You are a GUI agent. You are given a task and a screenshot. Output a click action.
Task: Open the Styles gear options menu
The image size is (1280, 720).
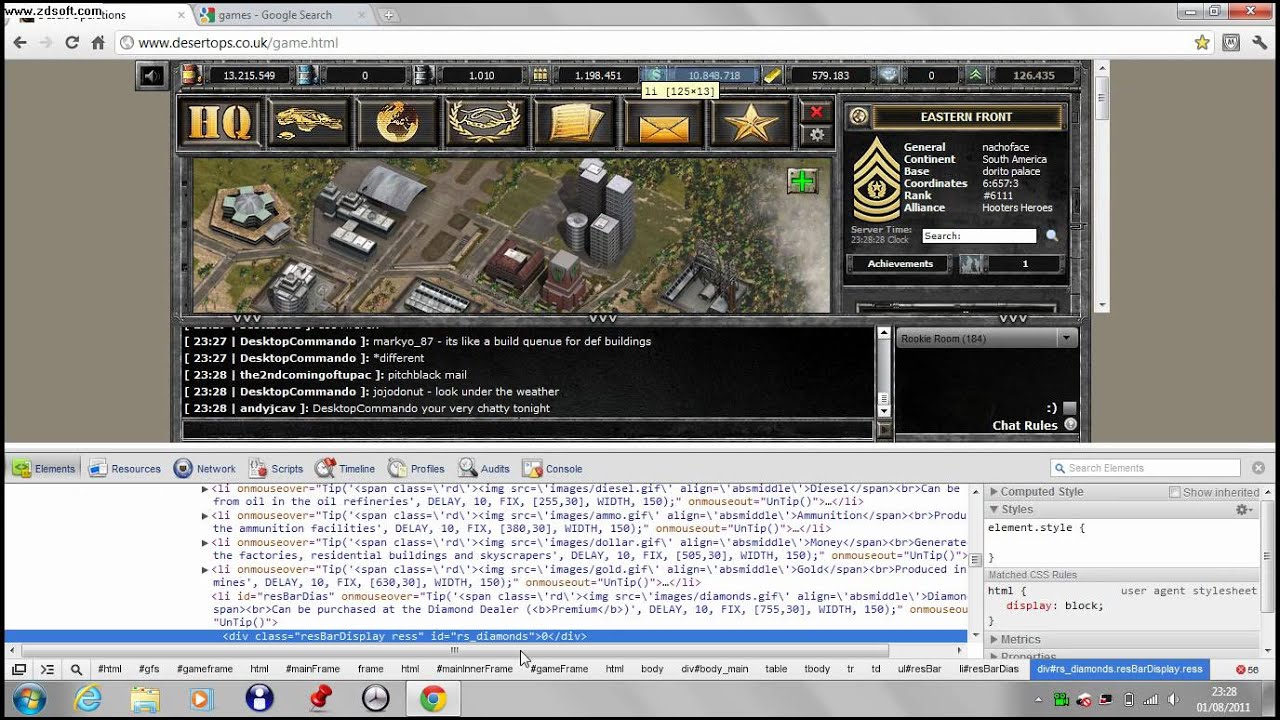point(1243,510)
